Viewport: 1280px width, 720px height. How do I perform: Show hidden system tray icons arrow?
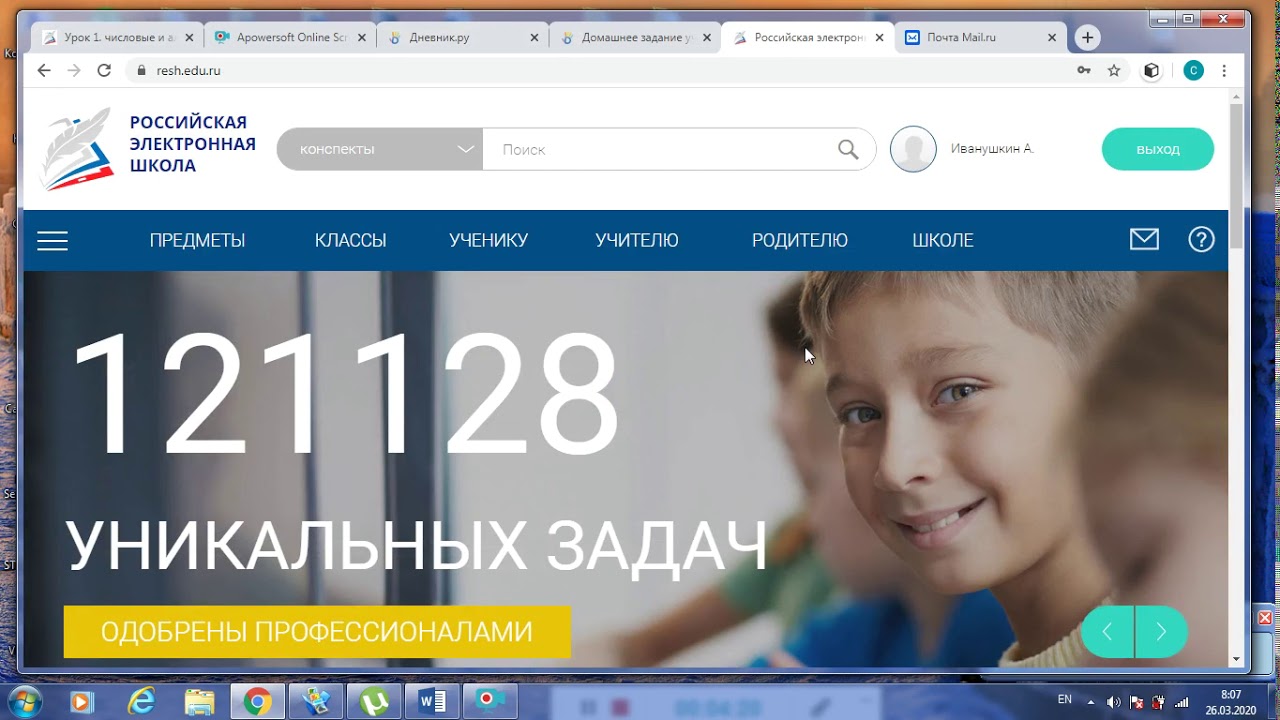click(x=1090, y=701)
